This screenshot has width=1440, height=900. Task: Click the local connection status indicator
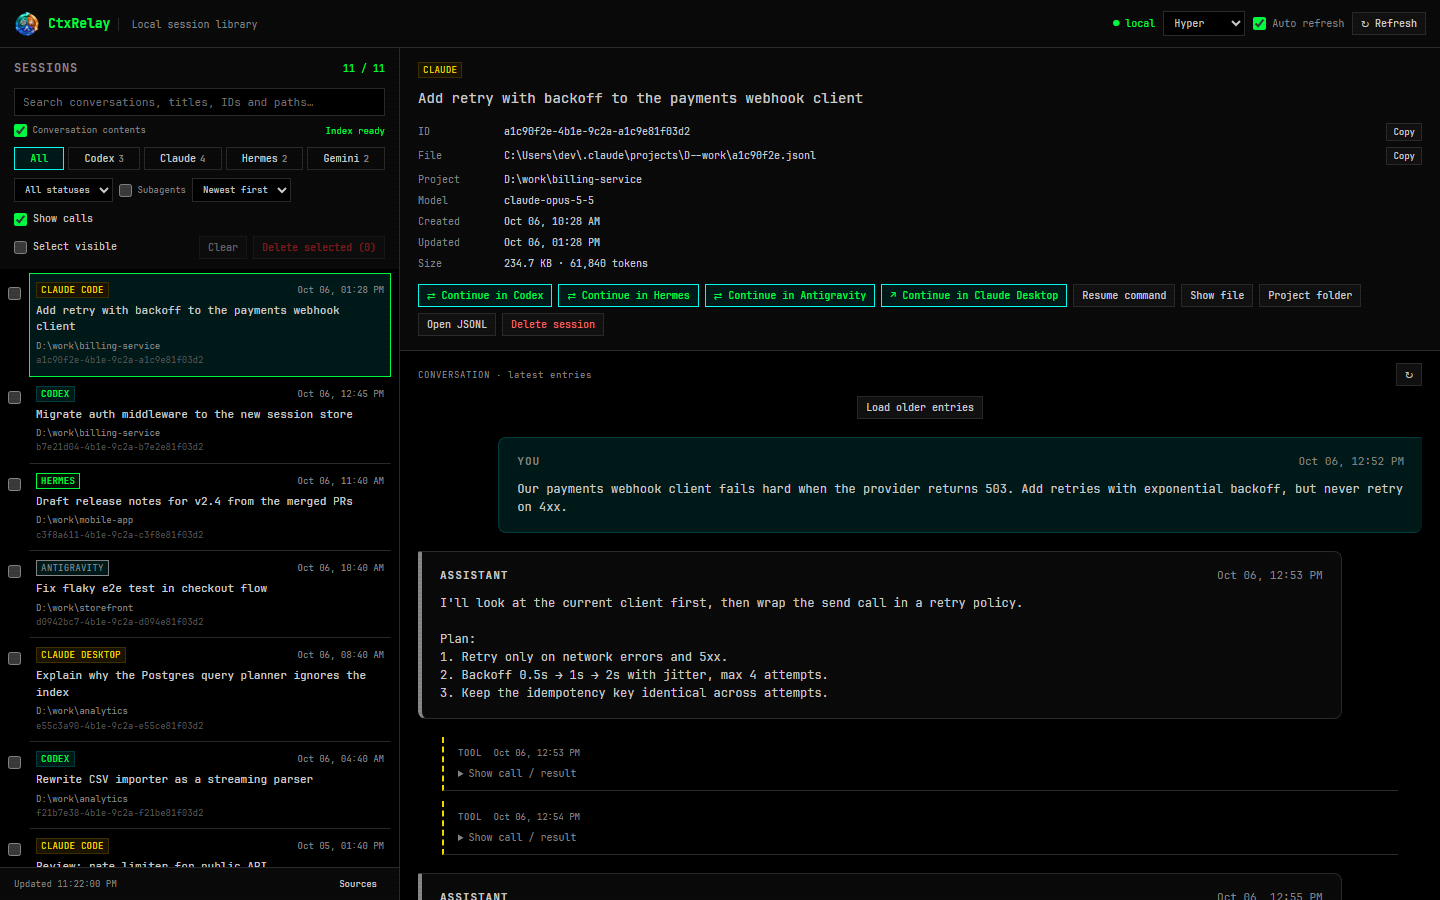1134,23
